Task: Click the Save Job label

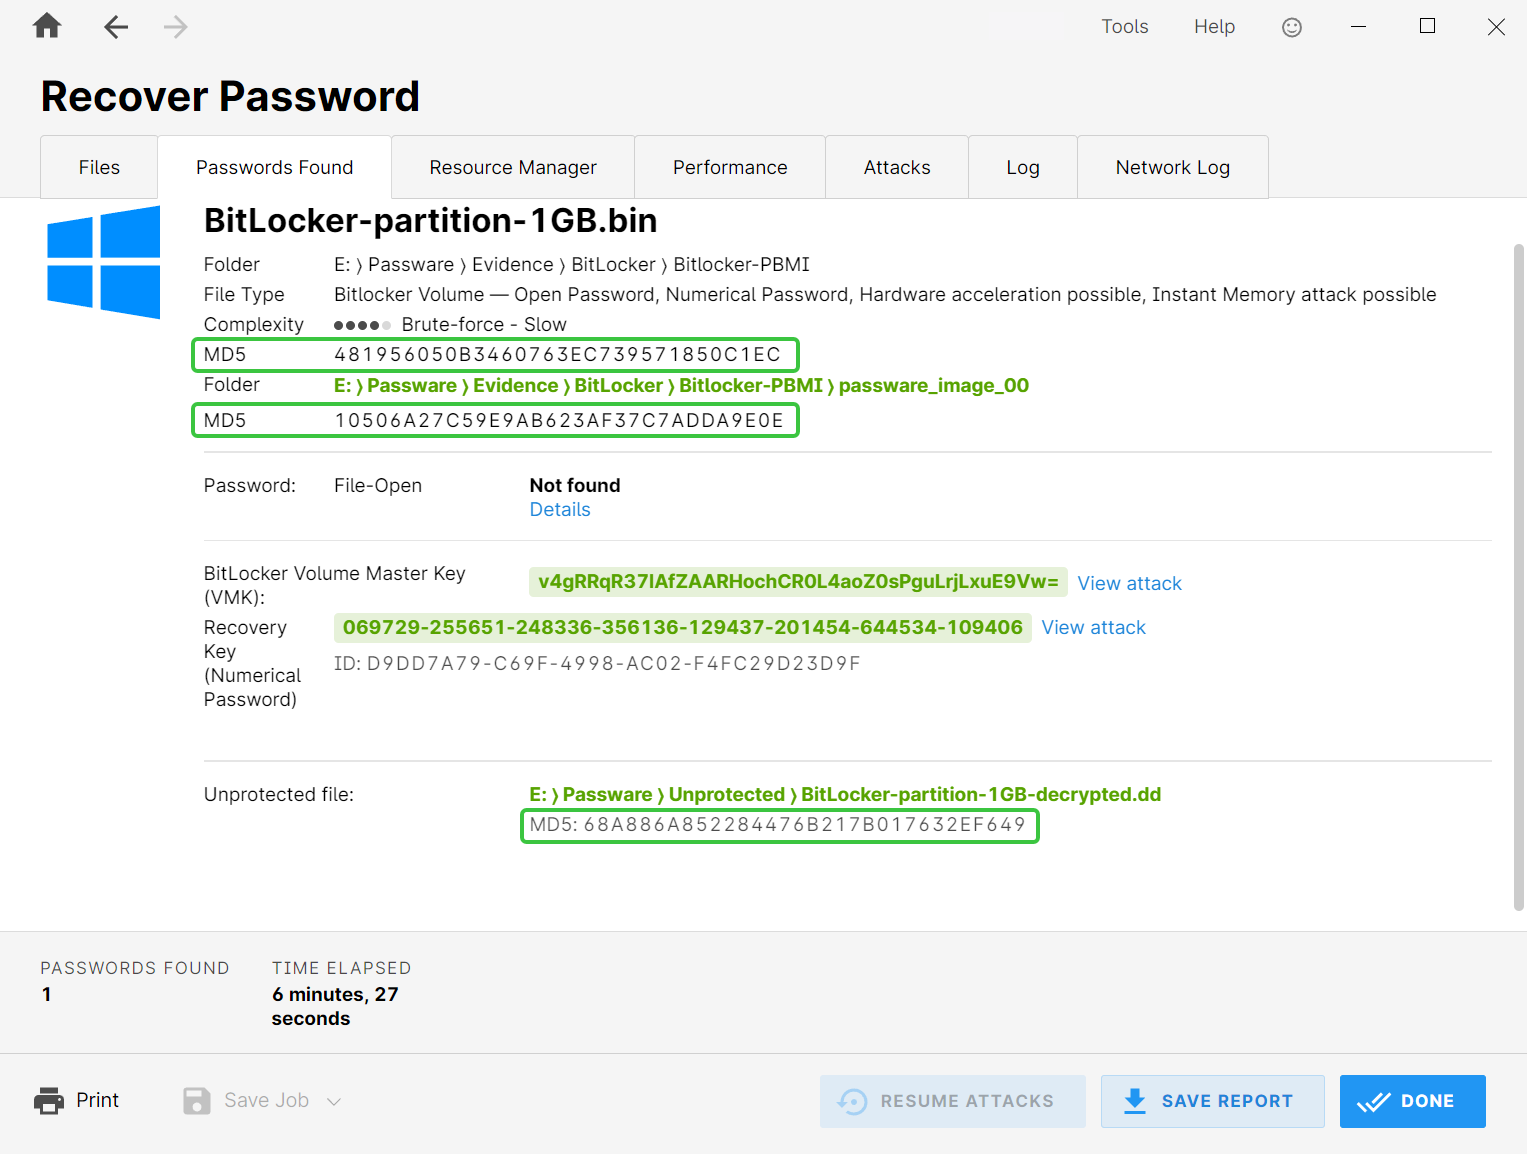Action: tap(266, 1100)
